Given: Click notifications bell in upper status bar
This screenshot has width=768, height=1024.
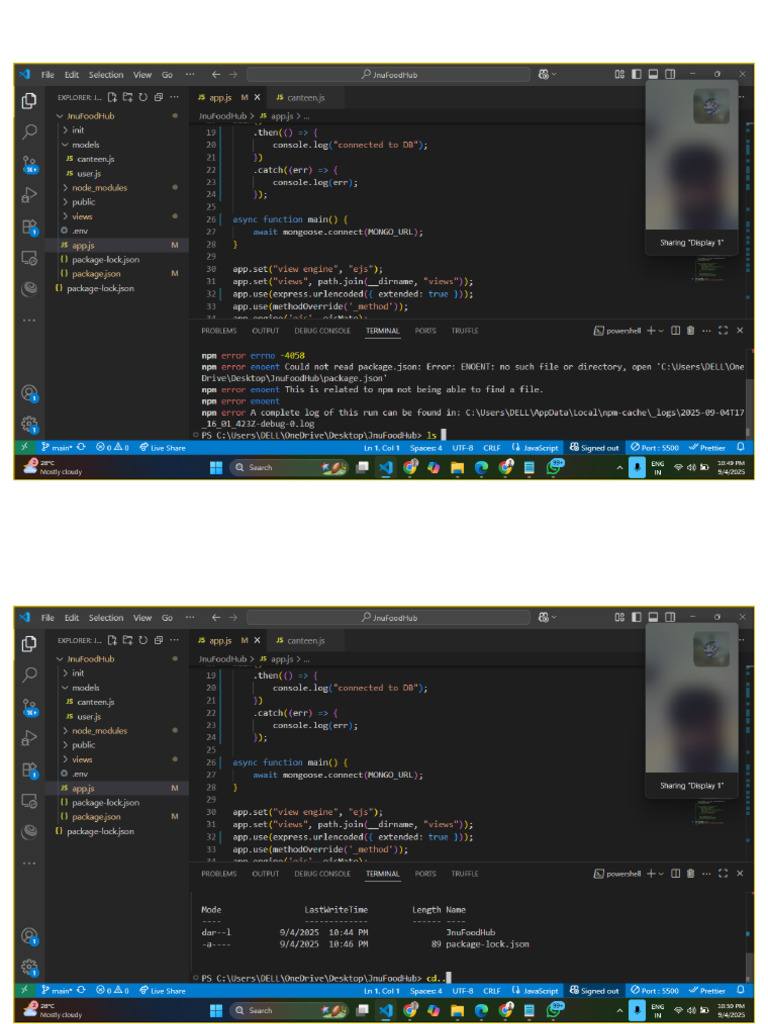Looking at the screenshot, I should click(x=741, y=447).
